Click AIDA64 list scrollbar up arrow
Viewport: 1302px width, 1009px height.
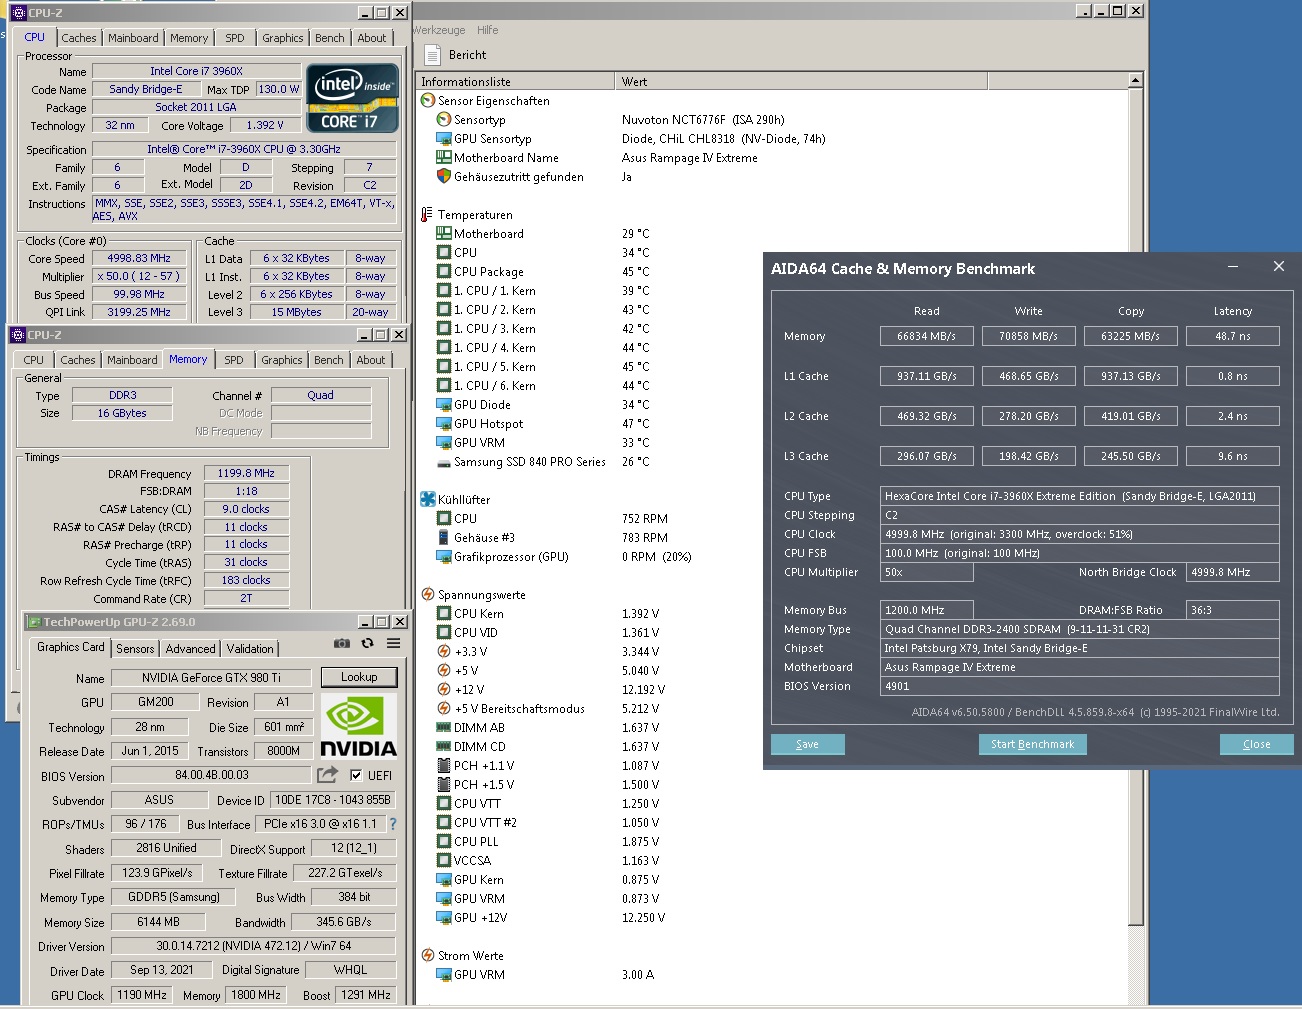coord(1135,80)
